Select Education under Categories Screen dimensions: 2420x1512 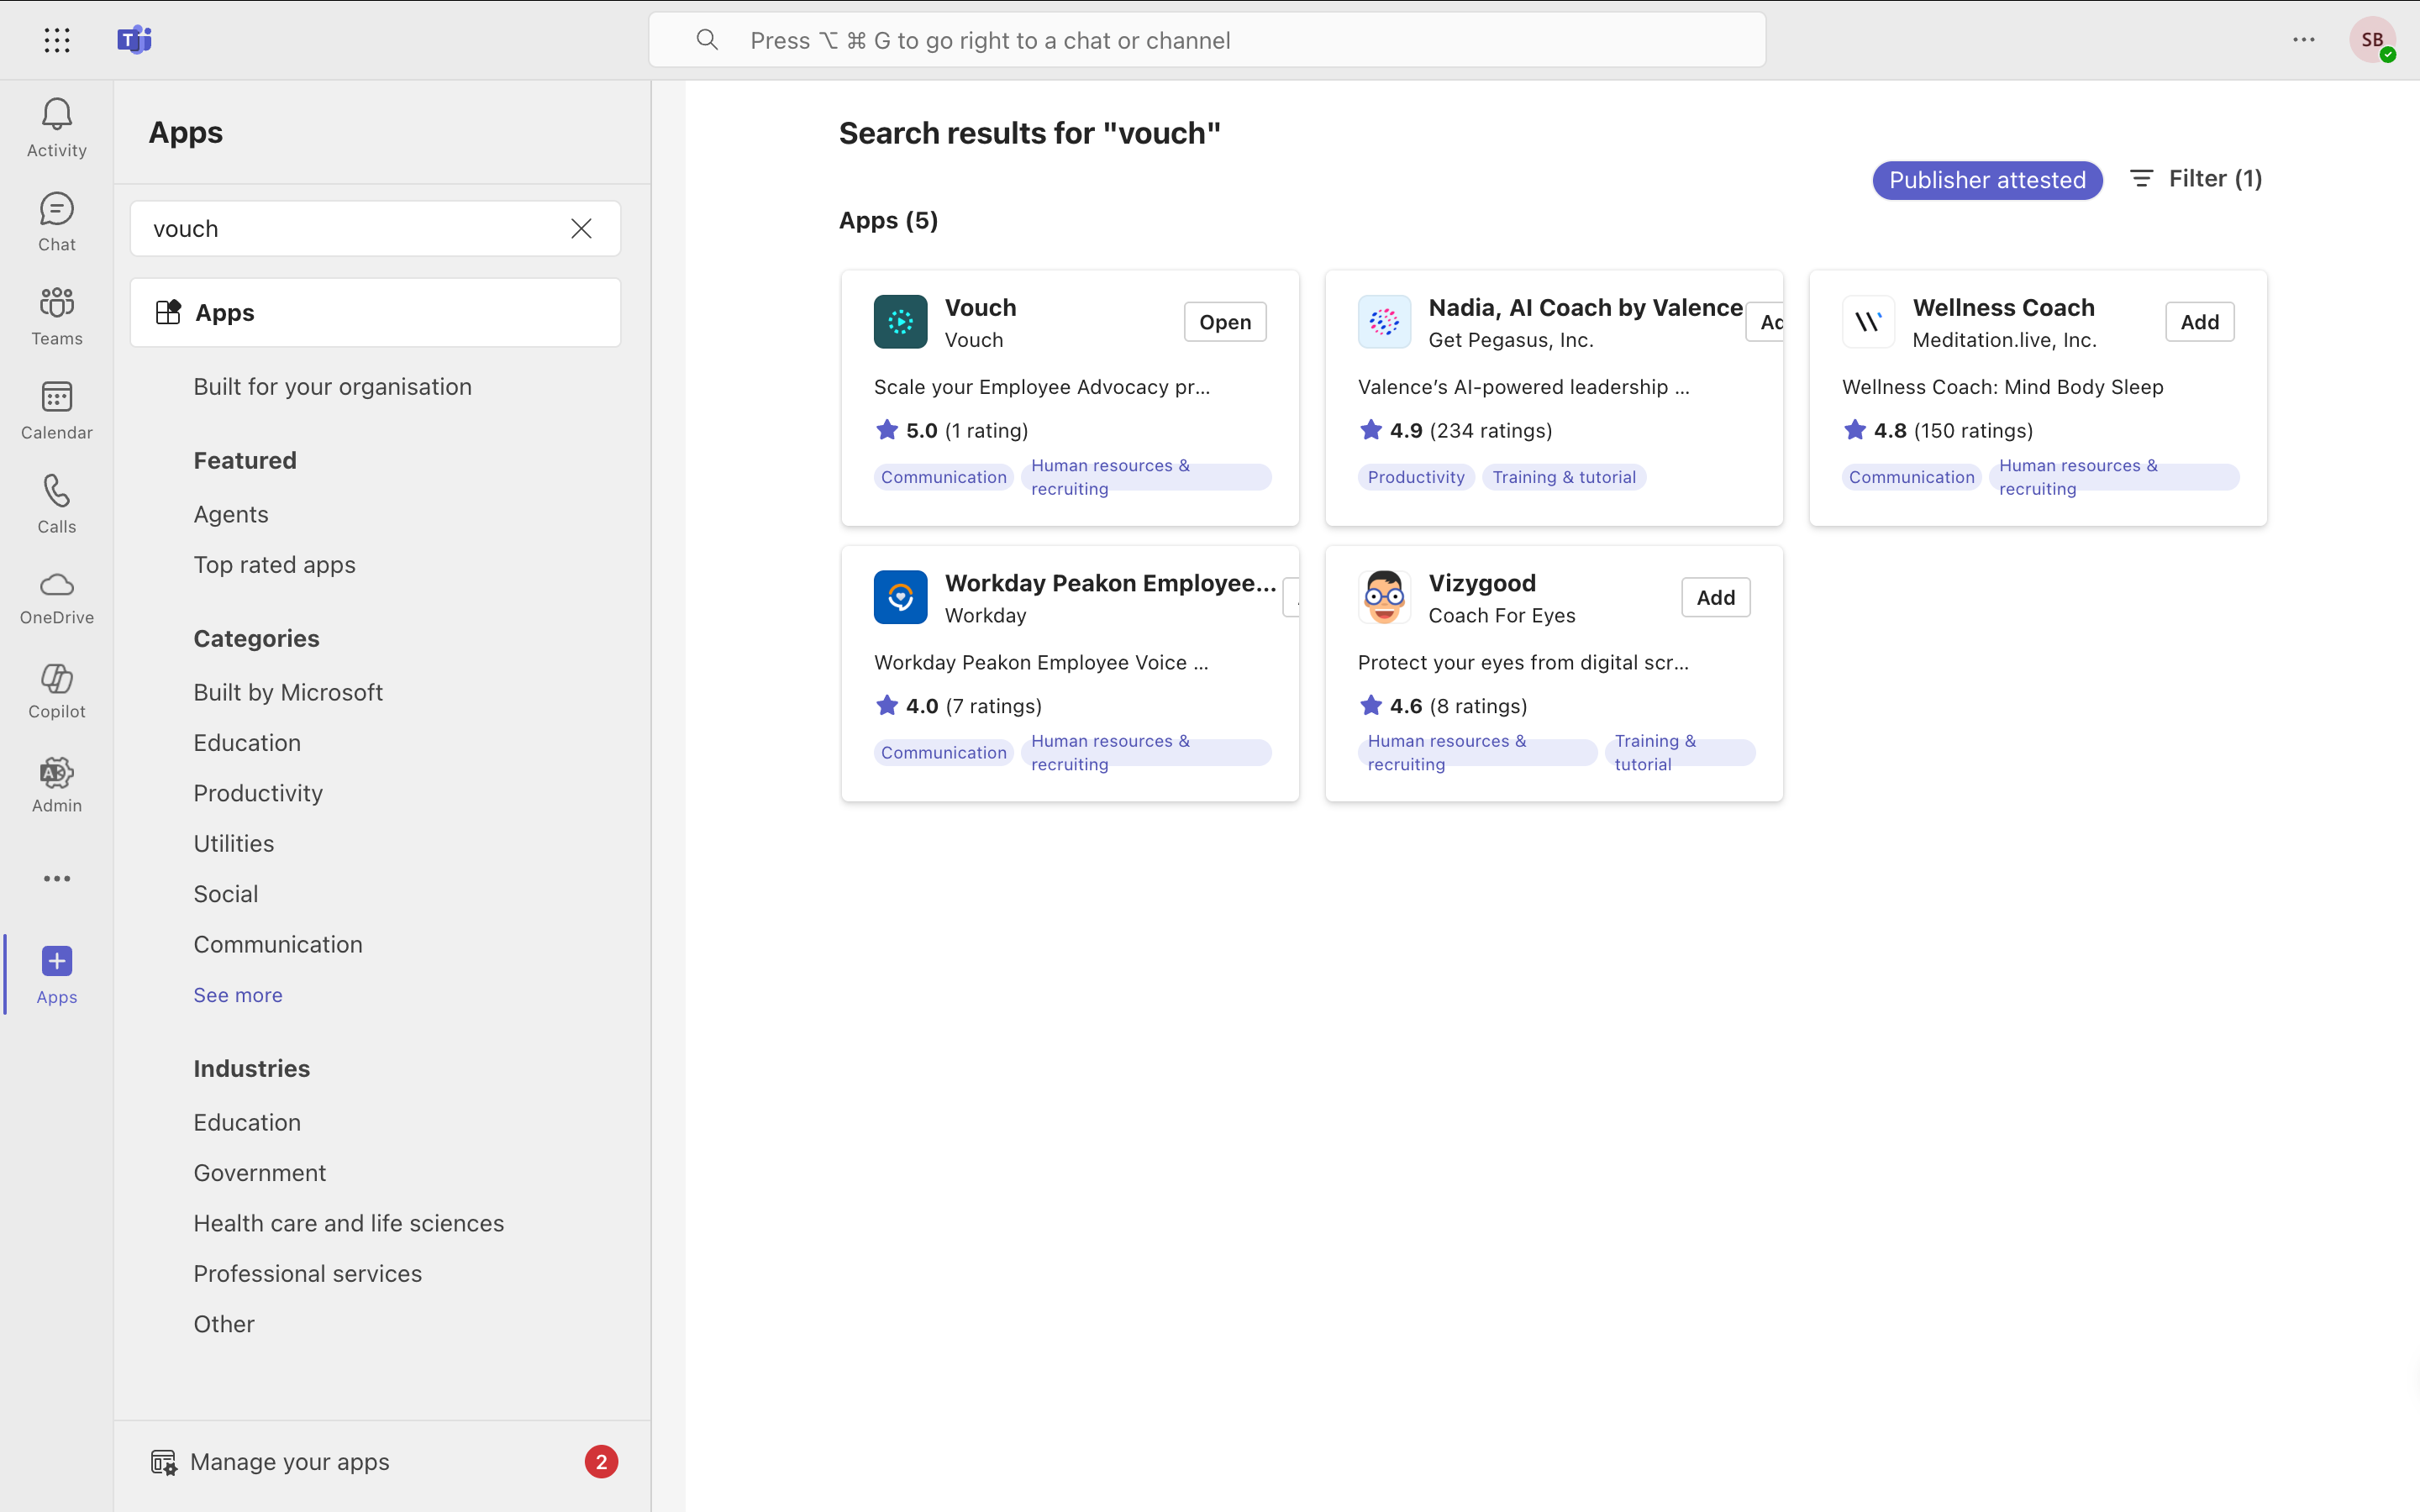pyautogui.click(x=247, y=743)
